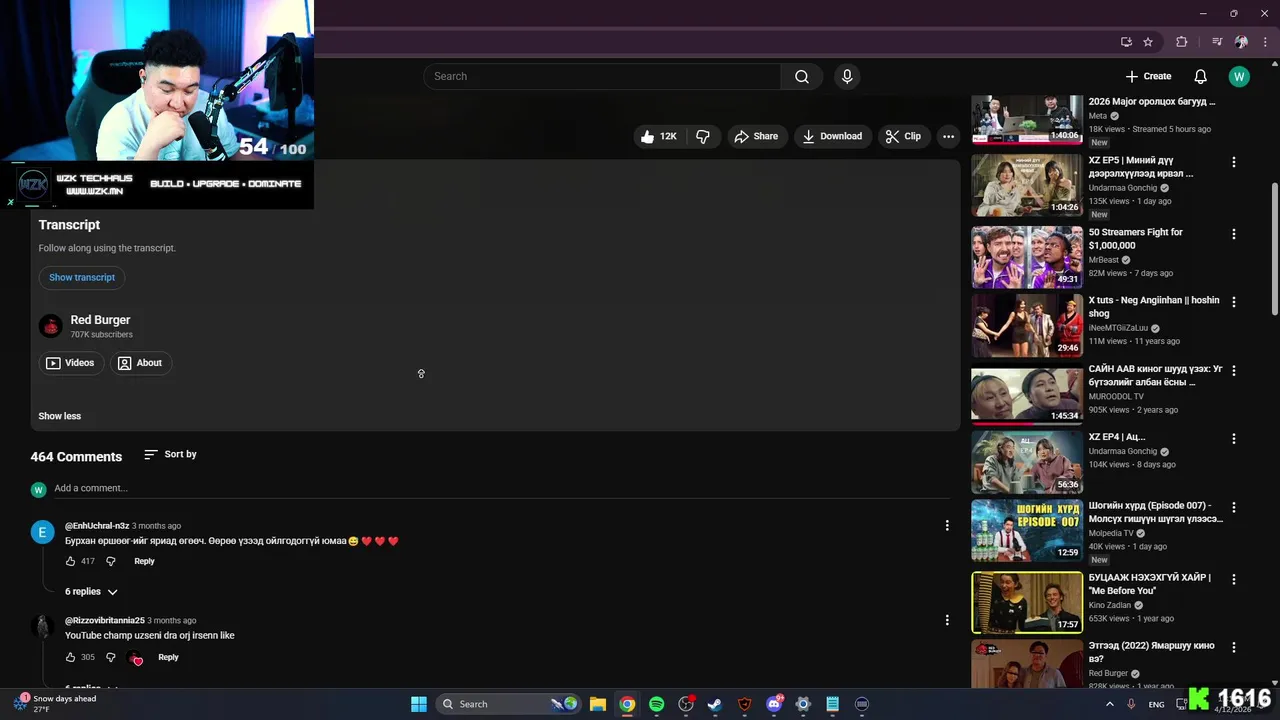This screenshot has height=720, width=1280.
Task: Open Undarmaa Gonchig channel under XZ EP5
Action: 1123,187
